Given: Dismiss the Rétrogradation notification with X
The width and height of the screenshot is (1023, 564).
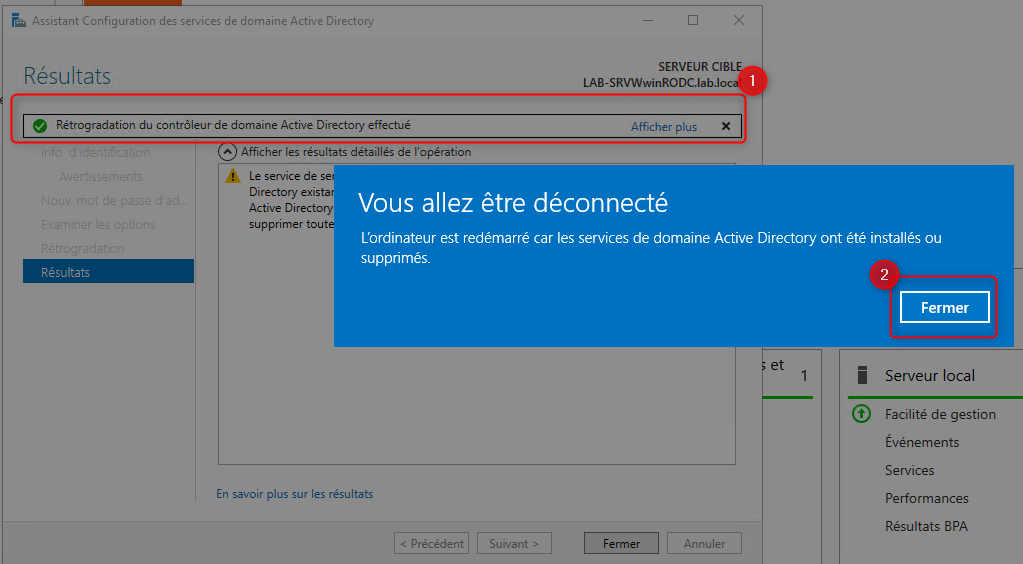Looking at the screenshot, I should point(725,127).
